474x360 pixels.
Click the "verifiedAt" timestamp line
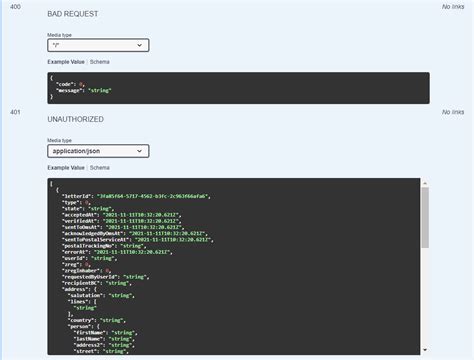[x=121, y=221]
